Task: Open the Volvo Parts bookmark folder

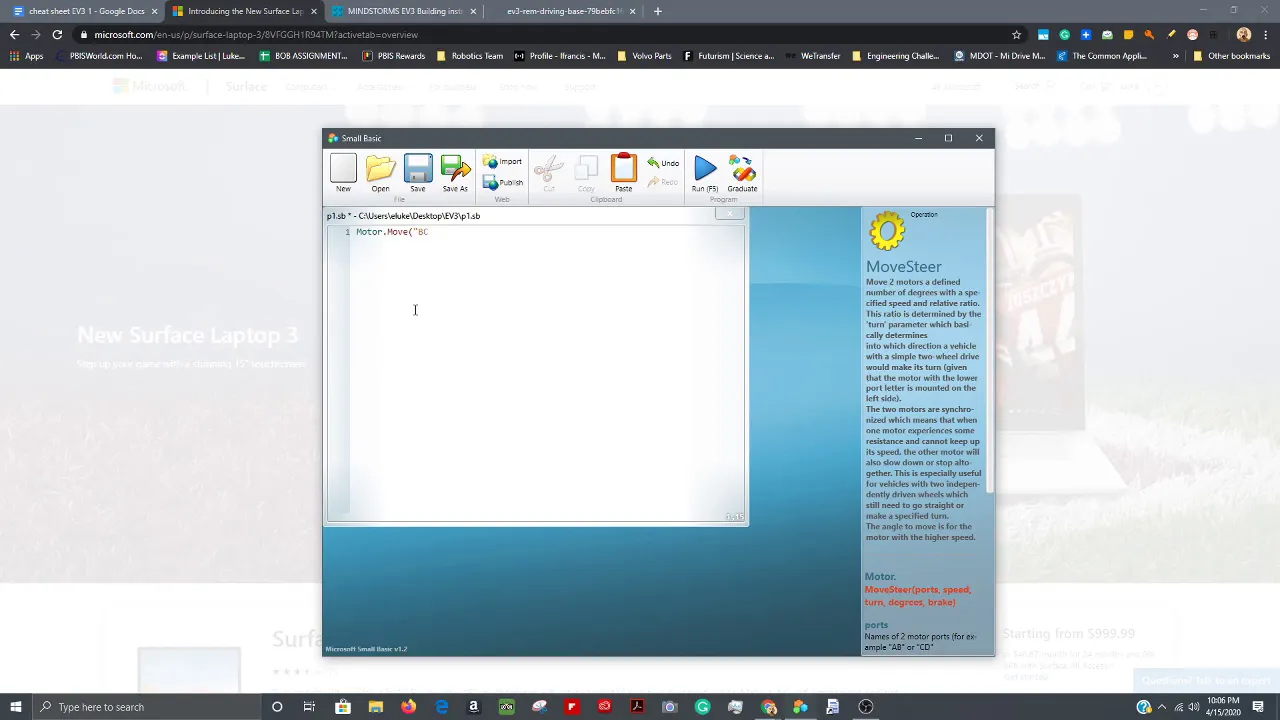Action: coord(645,56)
